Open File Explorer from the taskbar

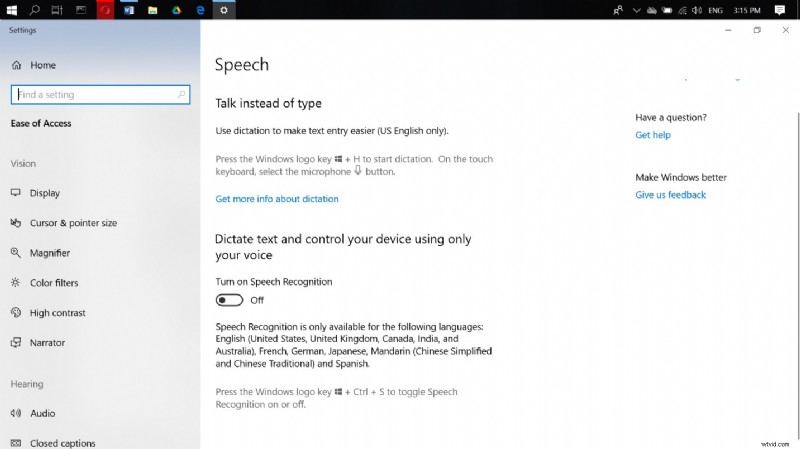(153, 10)
